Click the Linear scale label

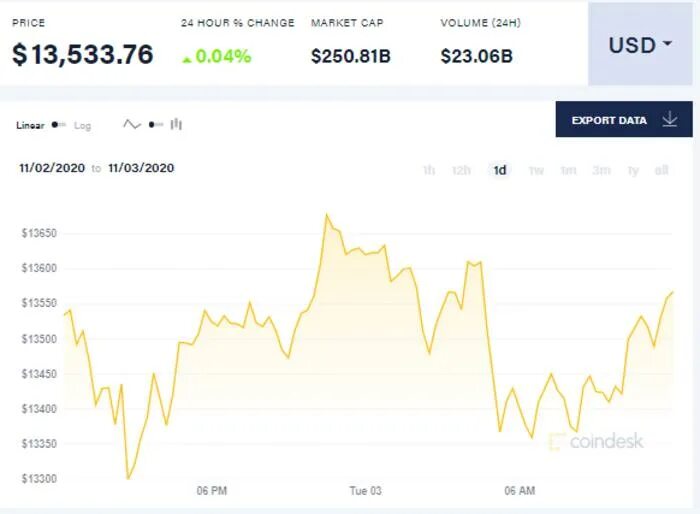[x=30, y=125]
